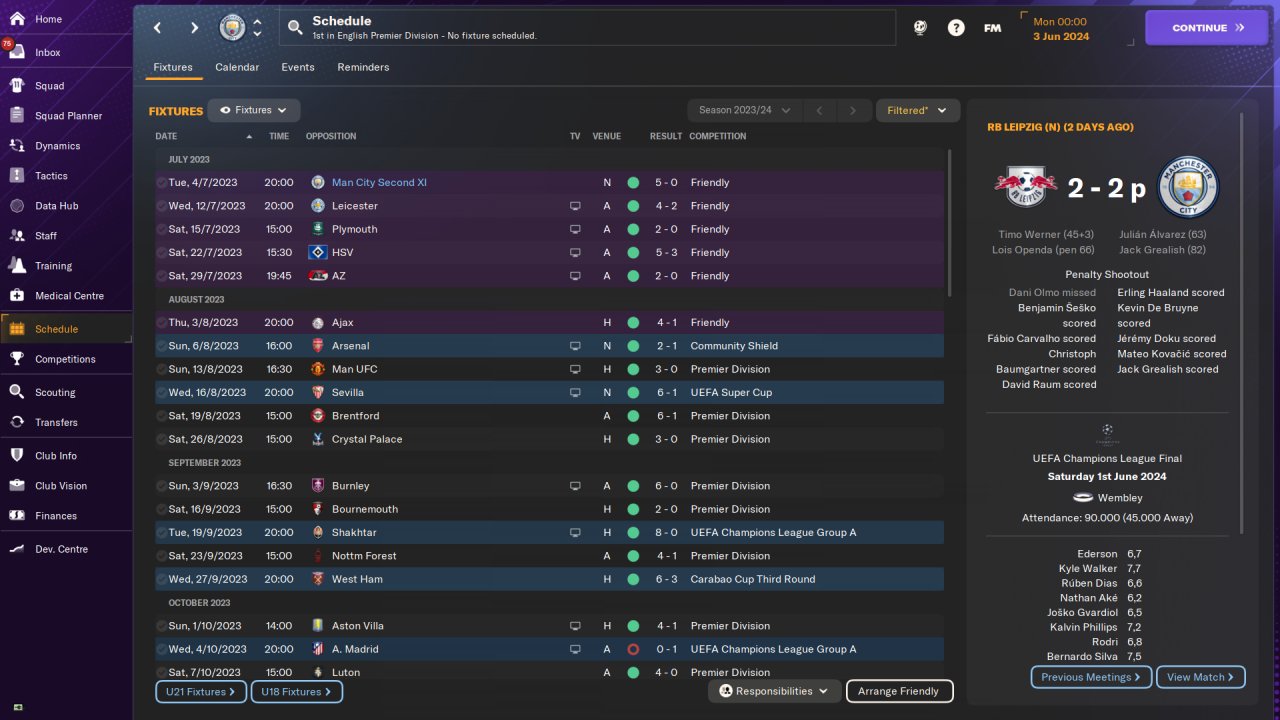Select the Leicester fixture row
This screenshot has width=1280, height=720.
point(549,206)
